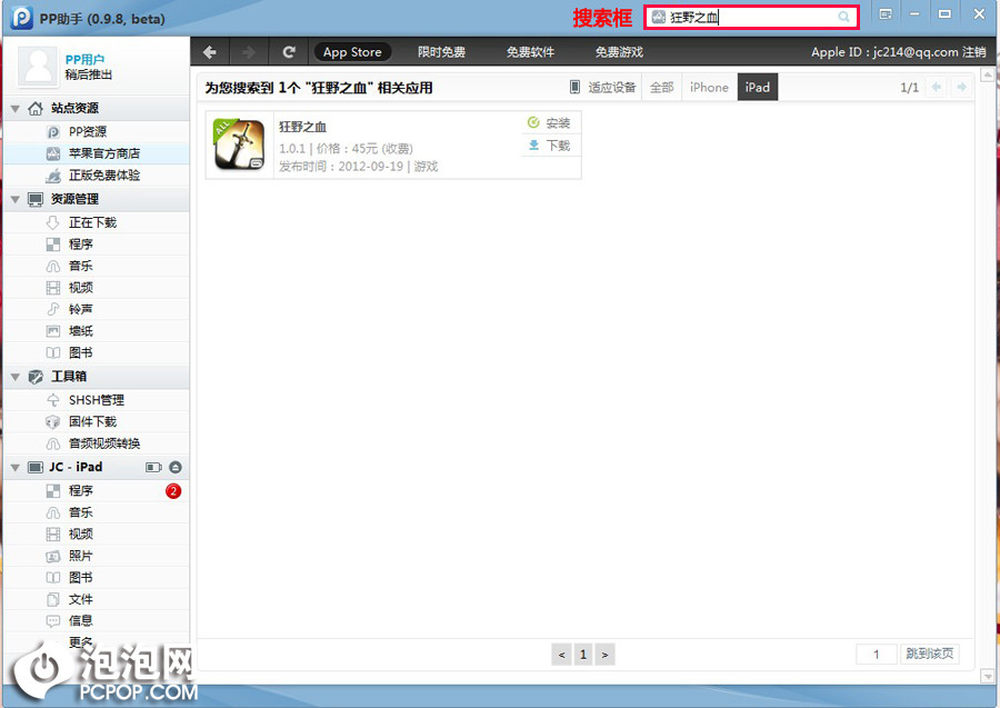The height and width of the screenshot is (708, 1000).
Task: Click the back arrow navigation button
Action: tap(210, 52)
